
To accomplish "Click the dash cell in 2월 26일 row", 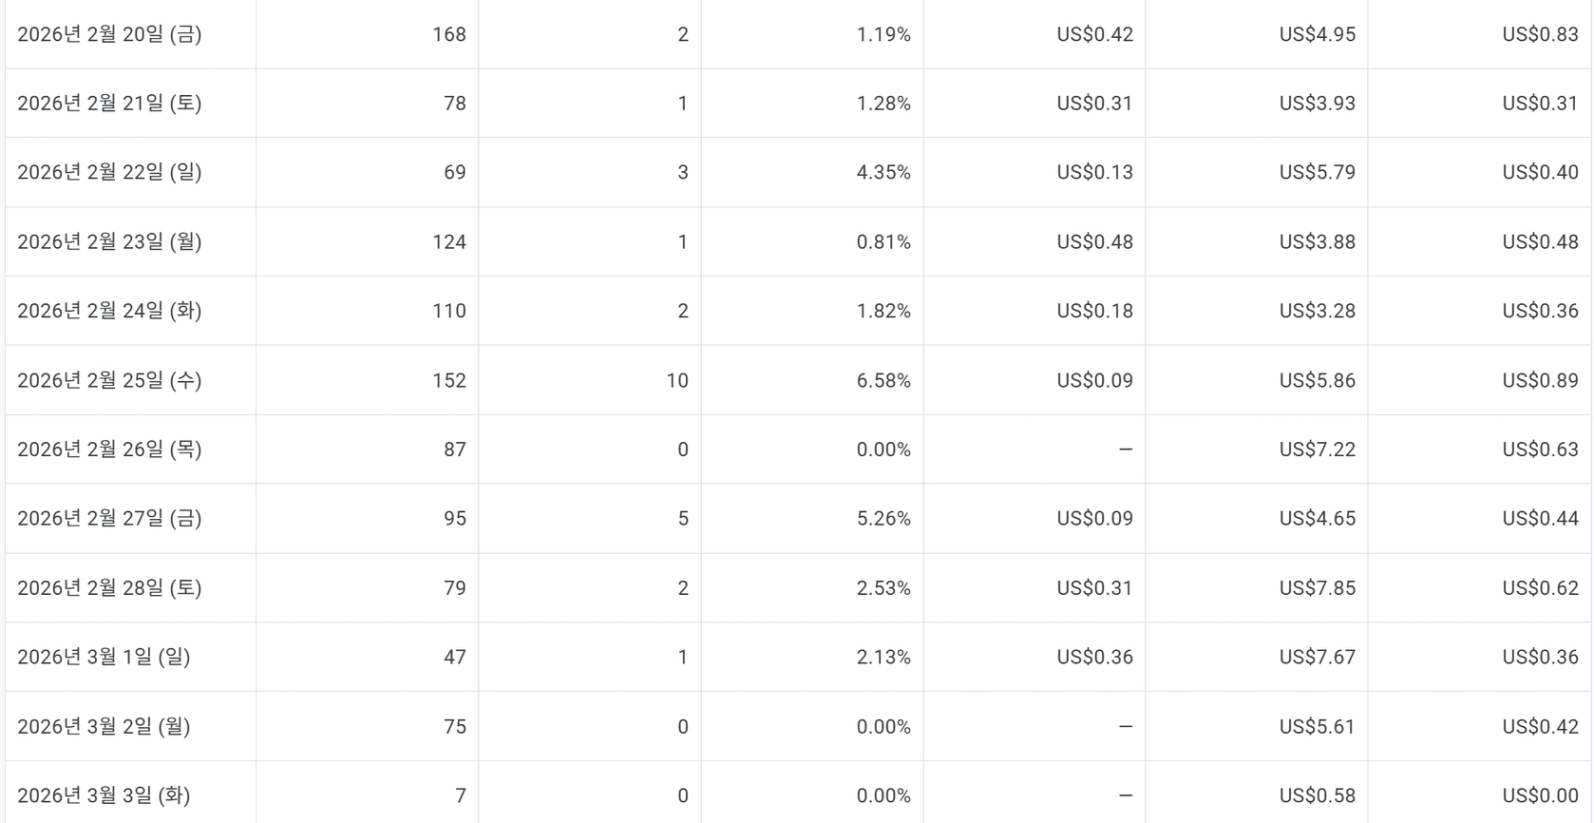I will (x=1125, y=449).
